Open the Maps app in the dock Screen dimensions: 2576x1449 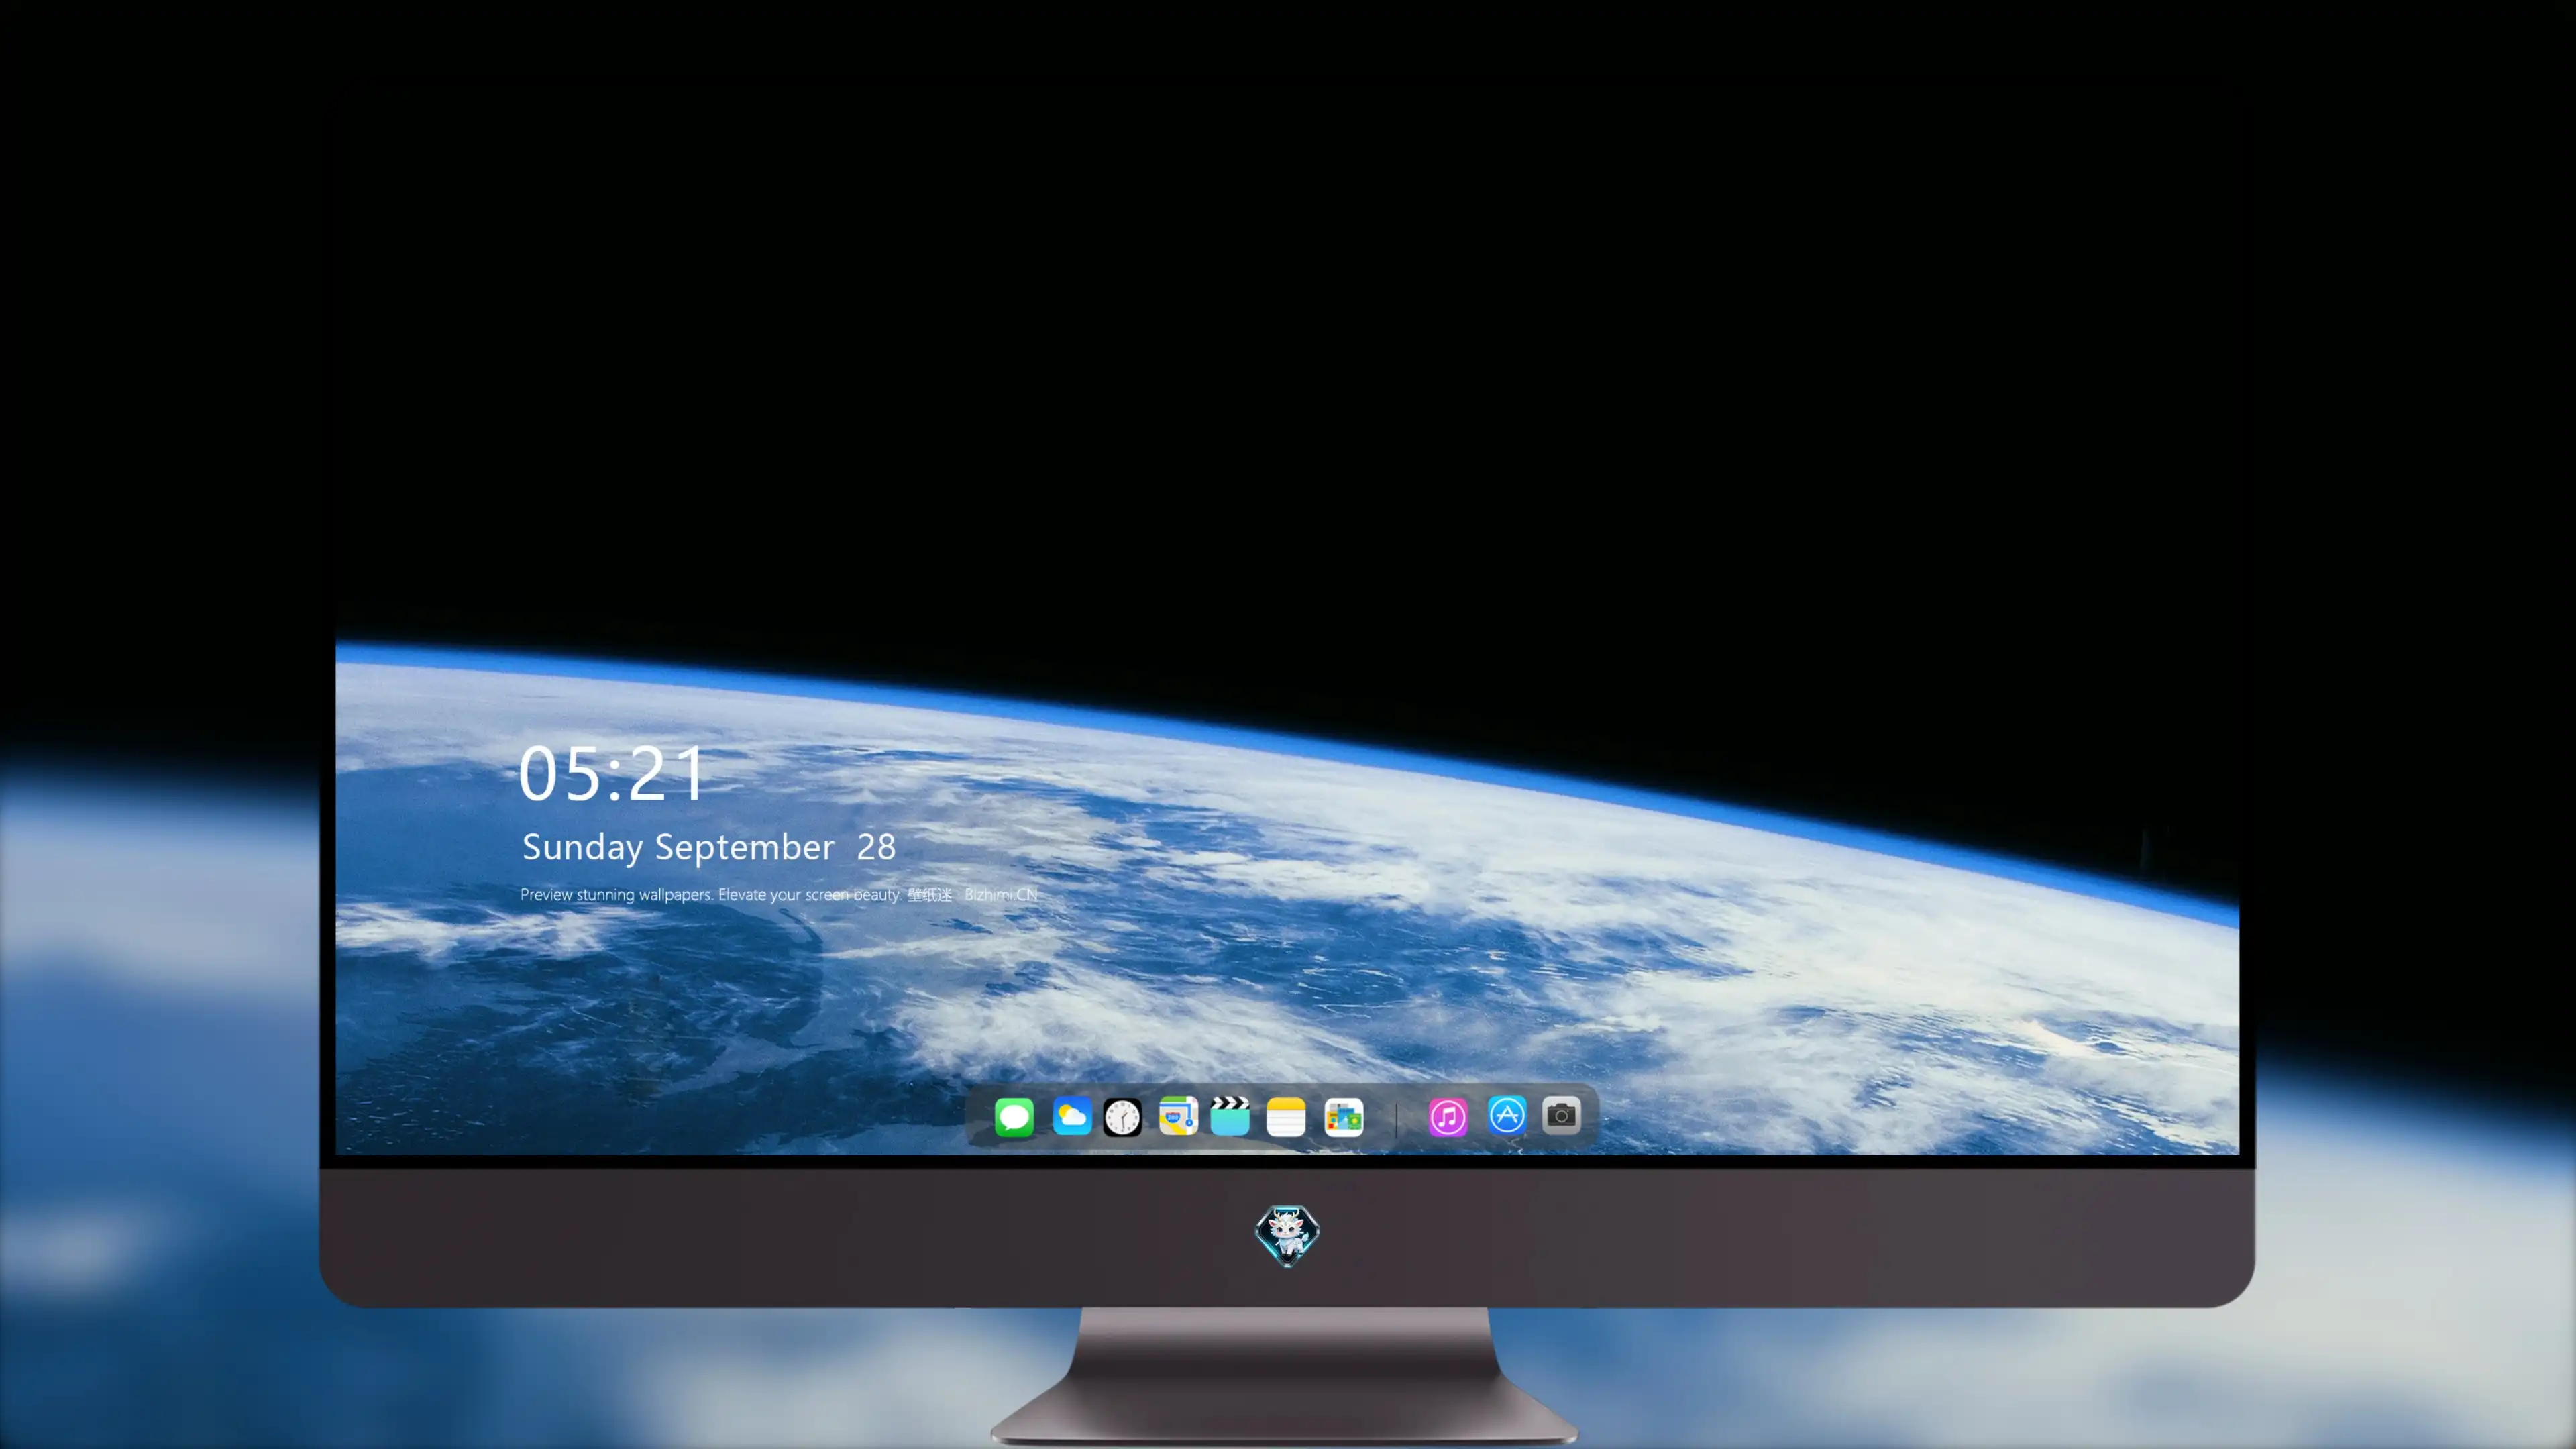point(1178,1116)
